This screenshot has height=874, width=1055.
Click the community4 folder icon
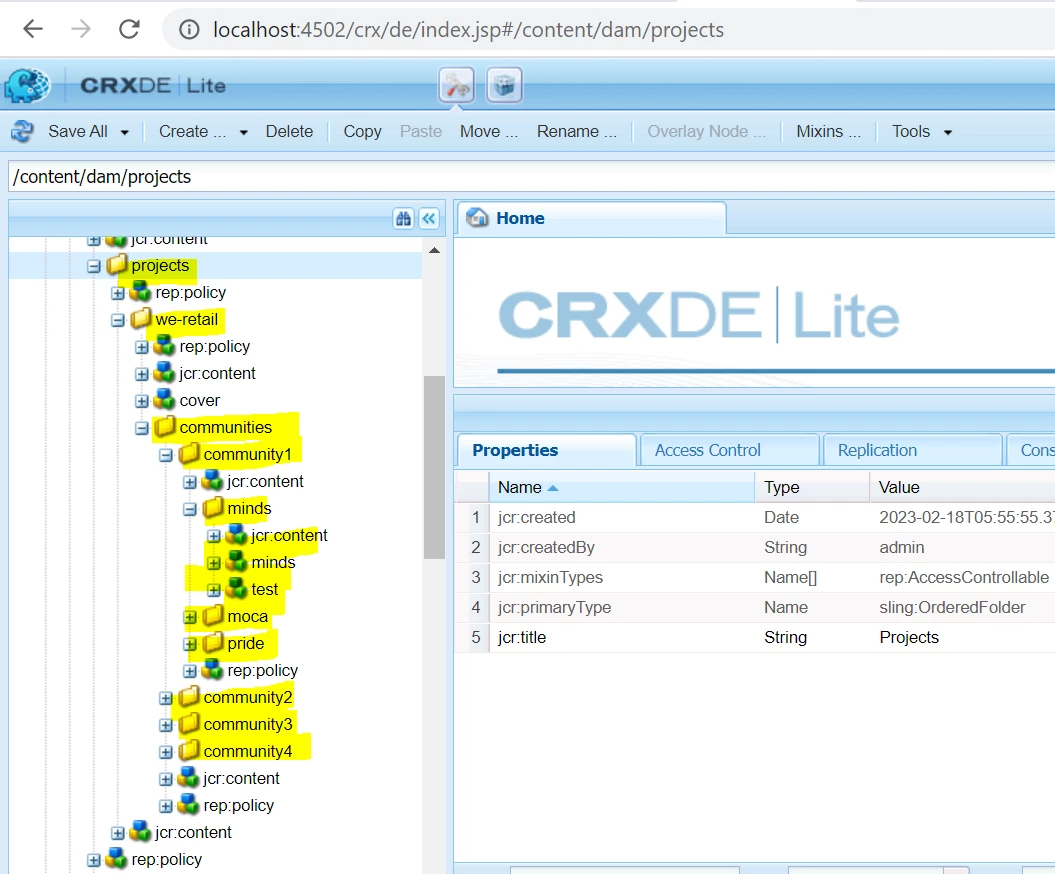(x=189, y=750)
